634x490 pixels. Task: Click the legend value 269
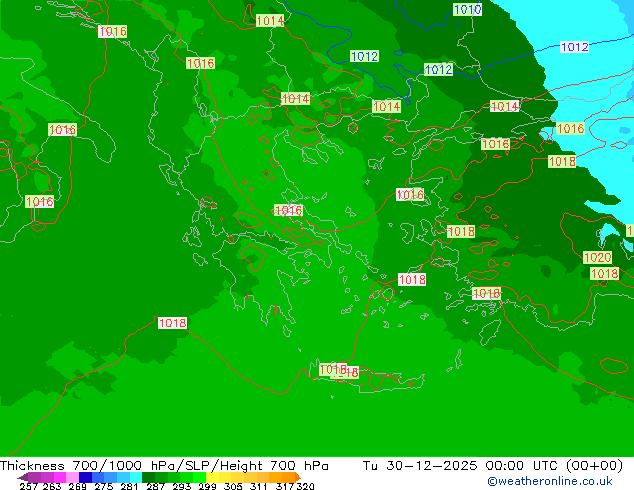78,486
